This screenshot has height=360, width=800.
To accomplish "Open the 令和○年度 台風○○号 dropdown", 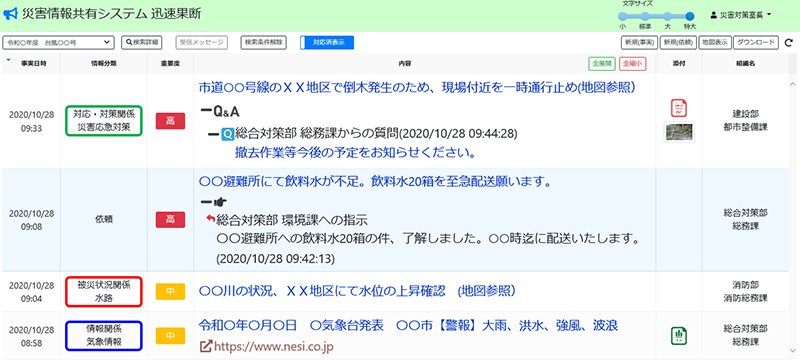I will (58, 43).
